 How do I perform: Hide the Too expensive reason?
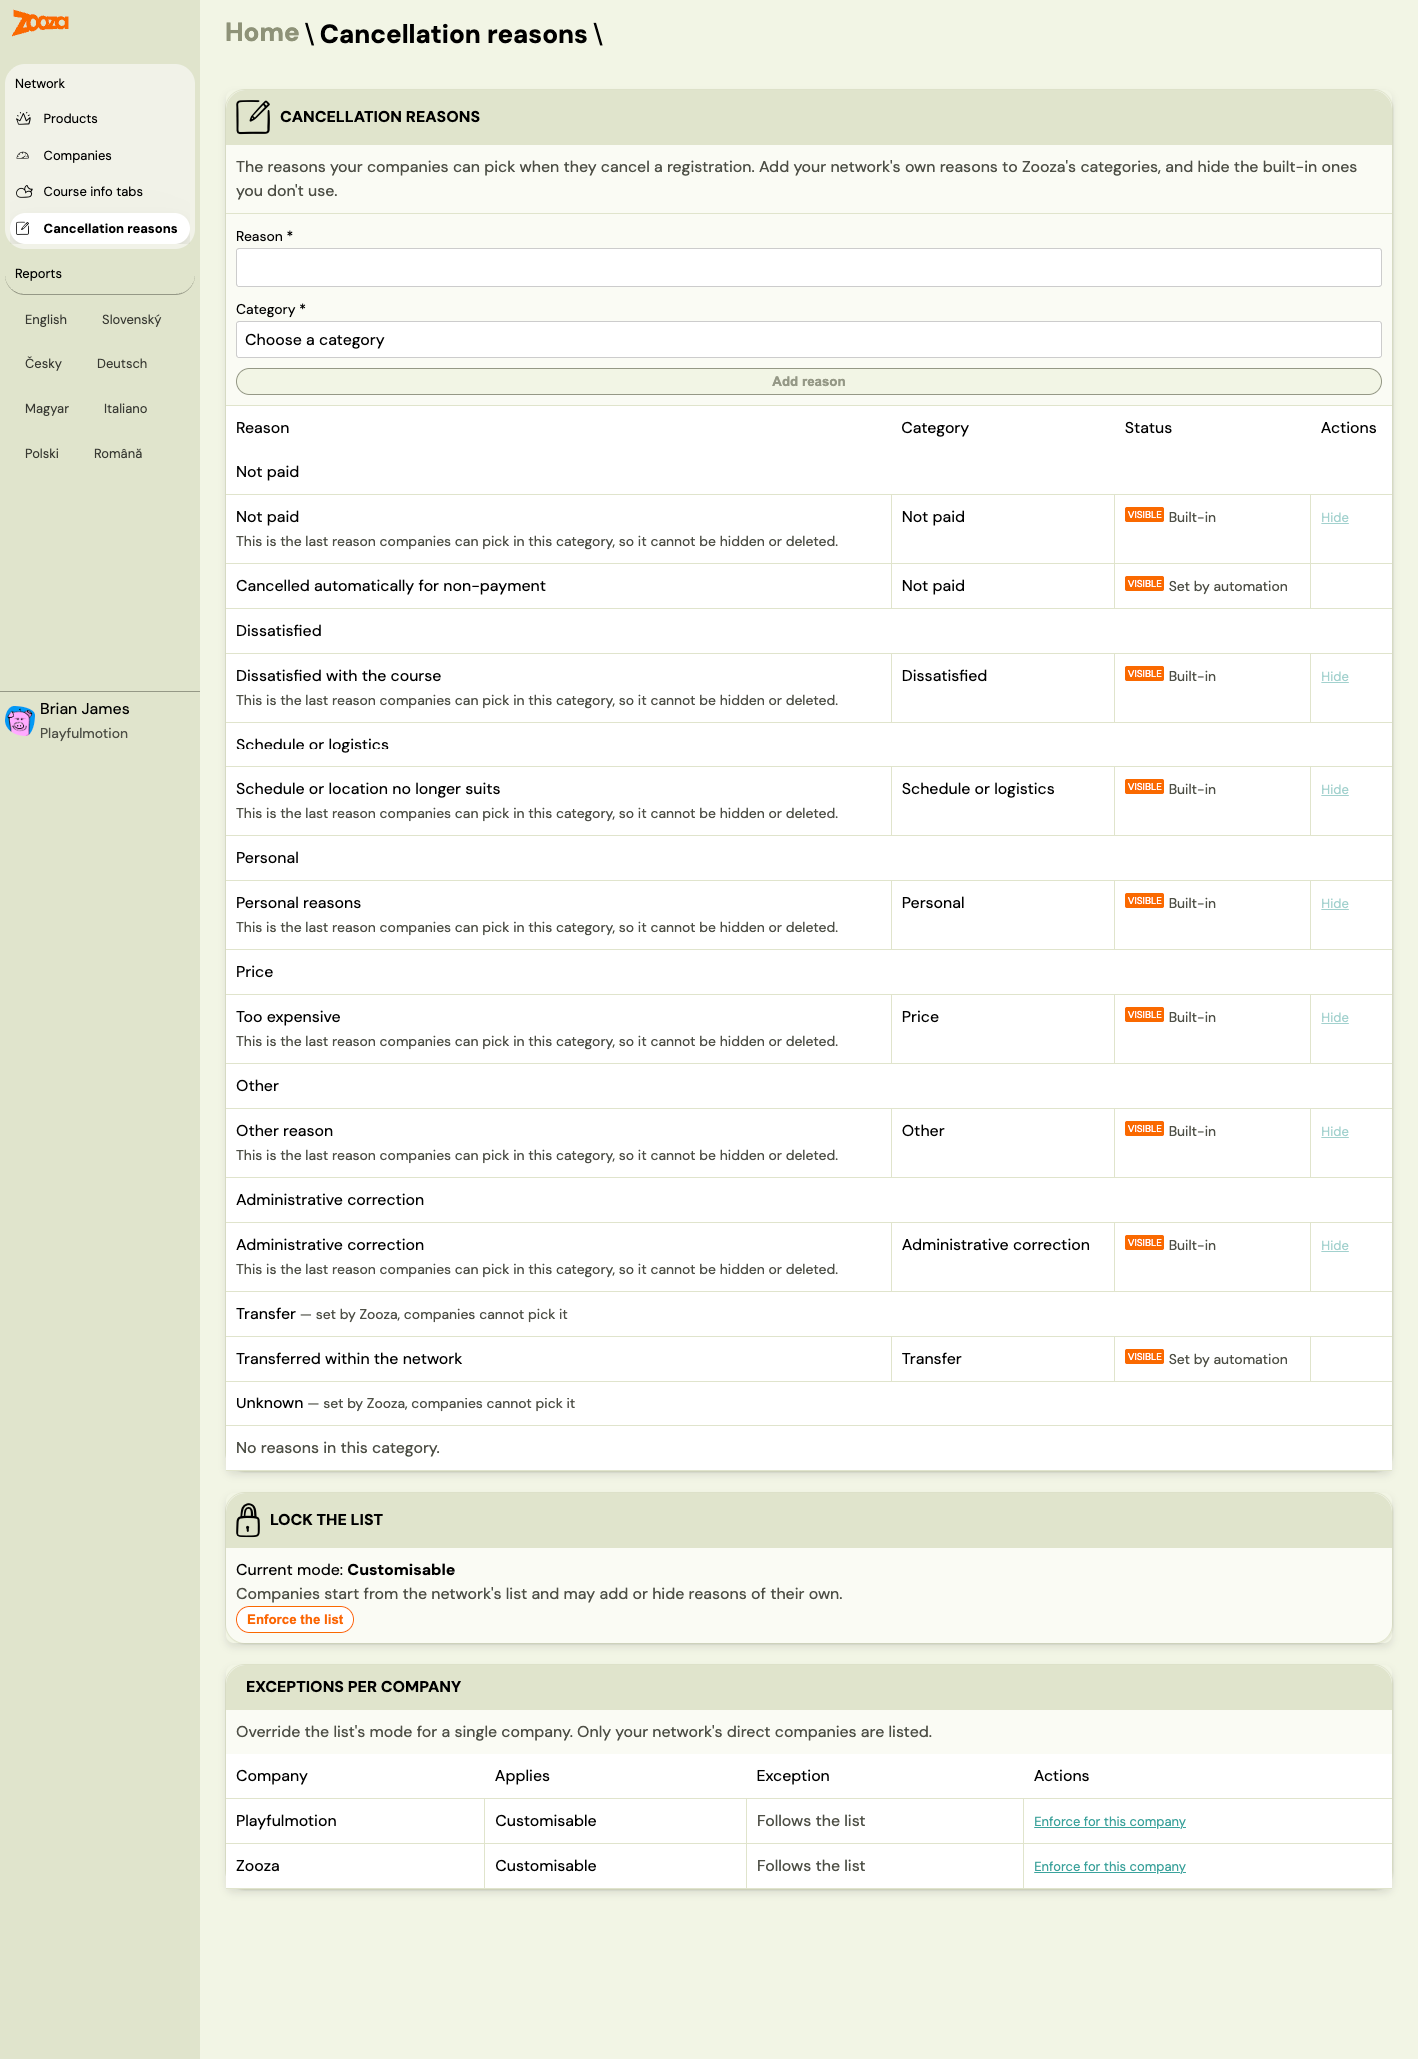tap(1334, 1017)
